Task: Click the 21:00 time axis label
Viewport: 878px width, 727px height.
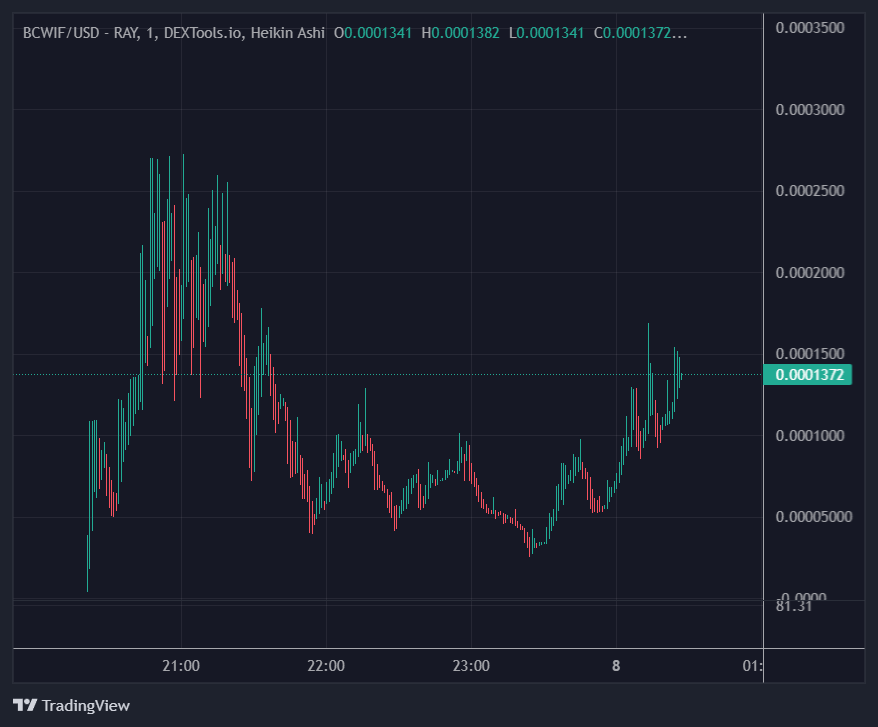Action: 181,666
